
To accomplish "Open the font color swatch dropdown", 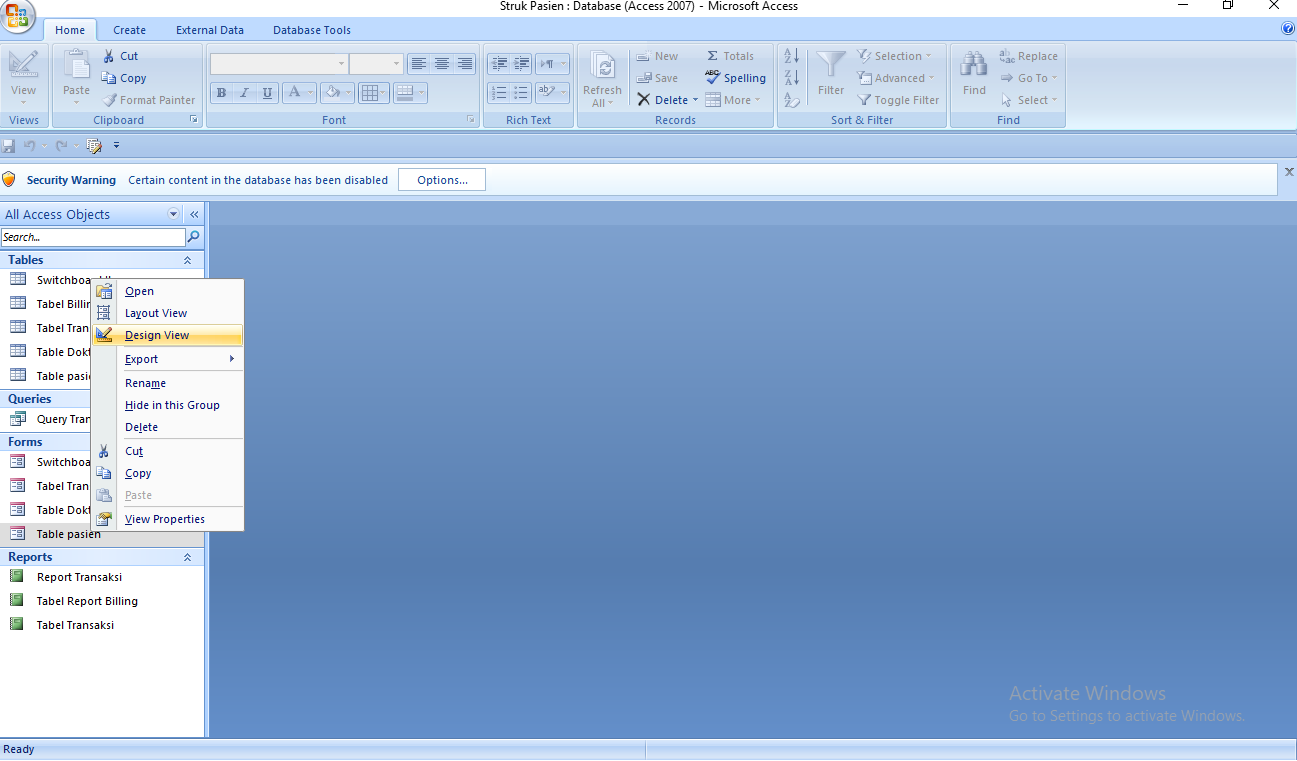I will (308, 92).
